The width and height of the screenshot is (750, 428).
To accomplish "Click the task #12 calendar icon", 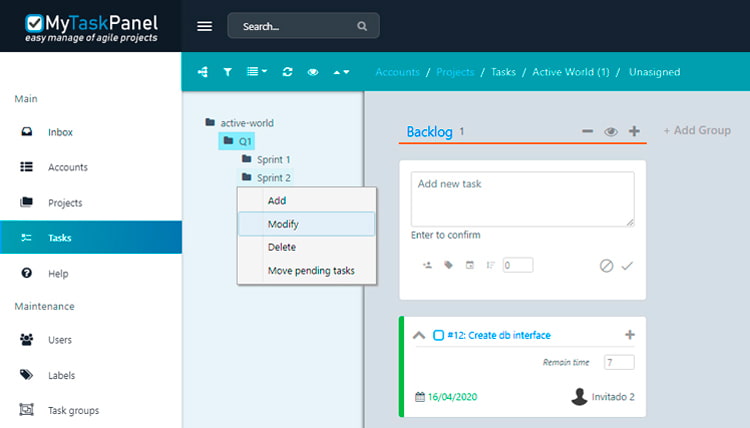I will [419, 396].
